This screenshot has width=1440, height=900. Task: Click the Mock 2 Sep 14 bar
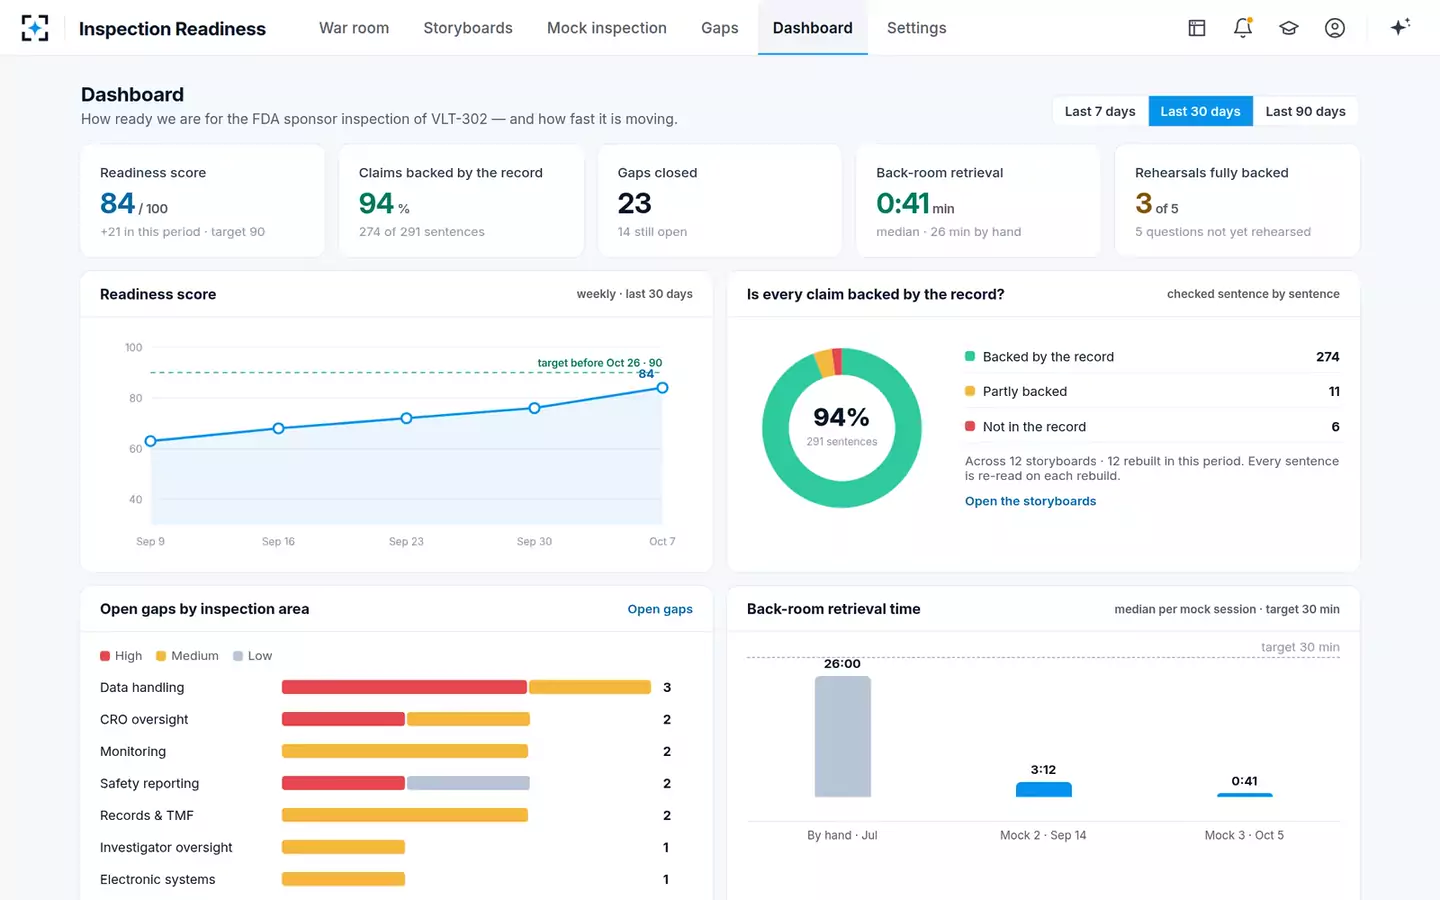[x=1044, y=790]
